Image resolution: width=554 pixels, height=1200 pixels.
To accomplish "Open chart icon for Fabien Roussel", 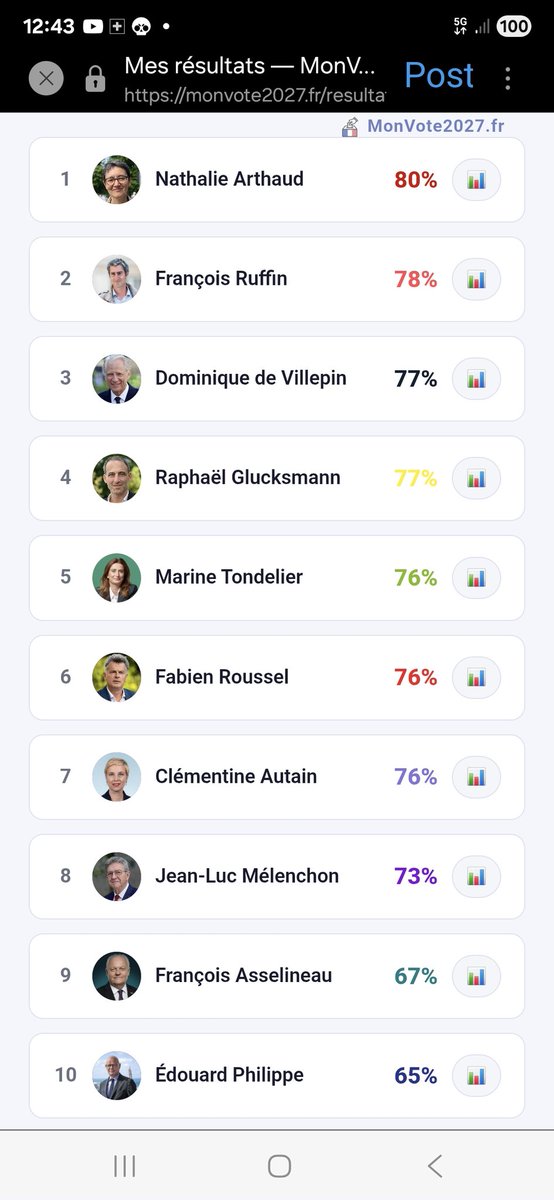I will [476, 677].
